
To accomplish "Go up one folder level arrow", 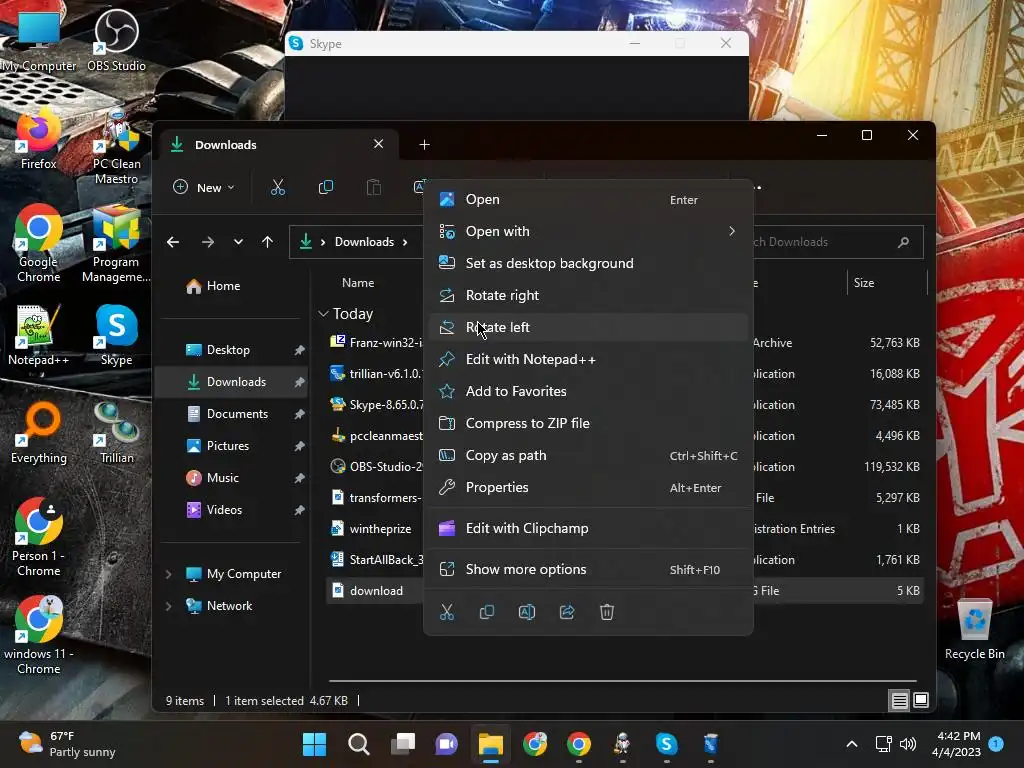I will (267, 242).
